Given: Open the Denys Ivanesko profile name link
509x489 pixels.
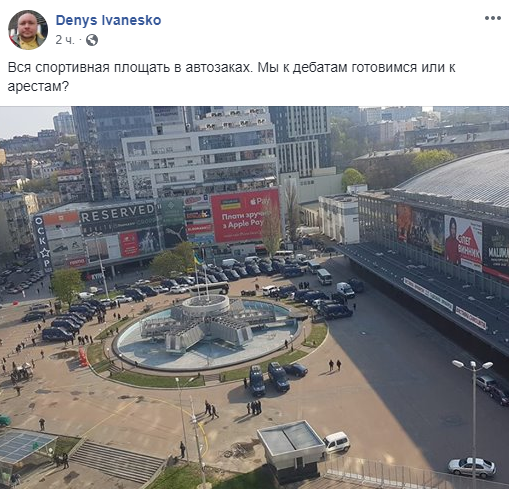Looking at the screenshot, I should click(108, 20).
